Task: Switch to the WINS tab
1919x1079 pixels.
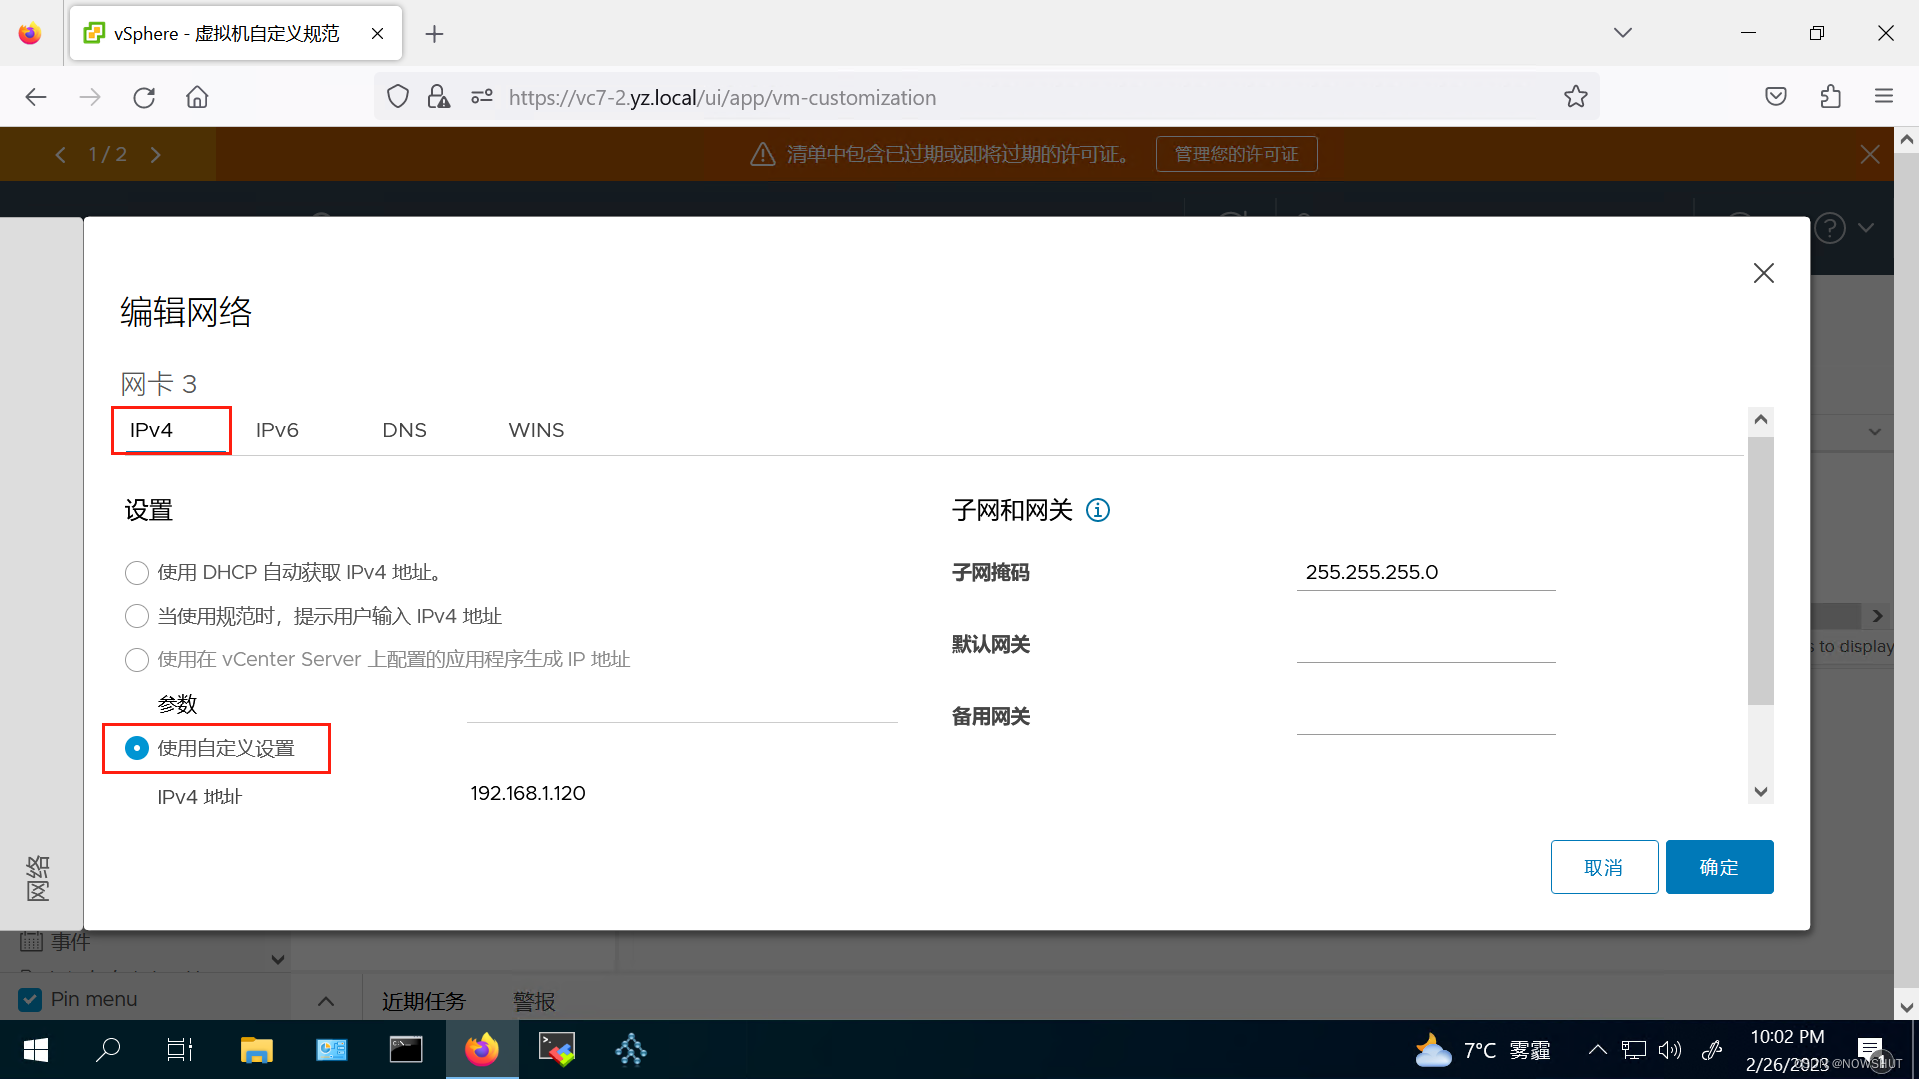Action: pos(536,430)
